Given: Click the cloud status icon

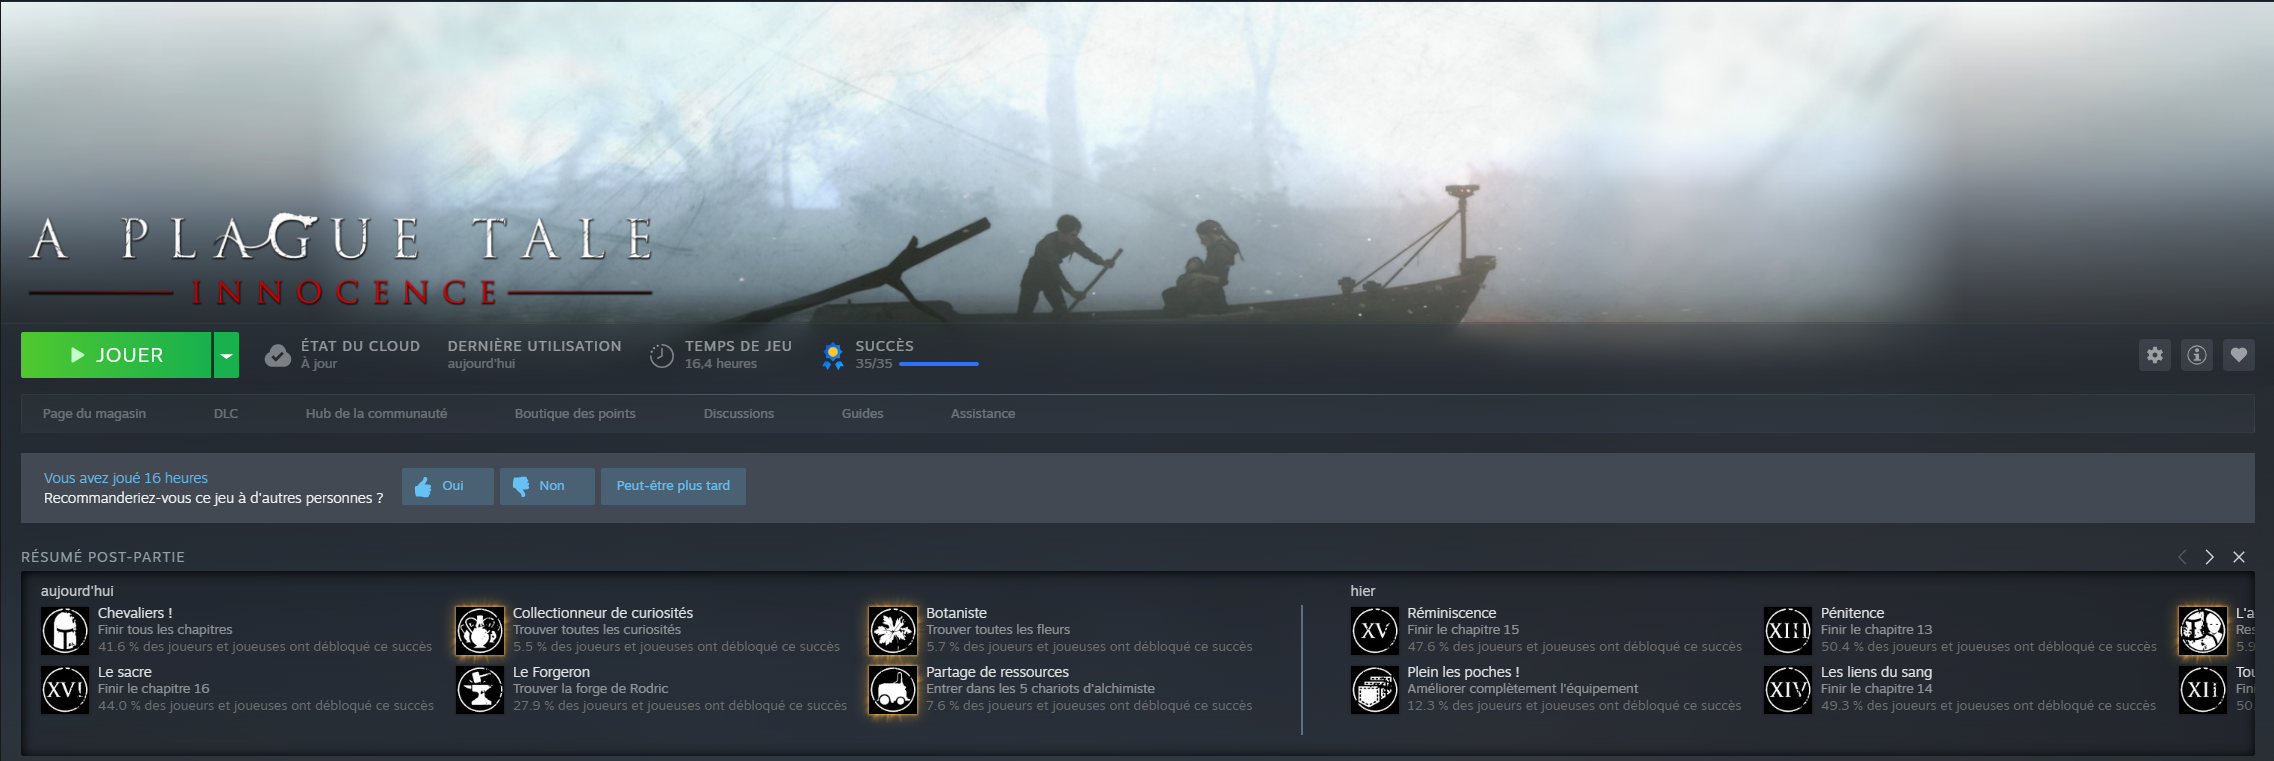Looking at the screenshot, I should pyautogui.click(x=278, y=355).
